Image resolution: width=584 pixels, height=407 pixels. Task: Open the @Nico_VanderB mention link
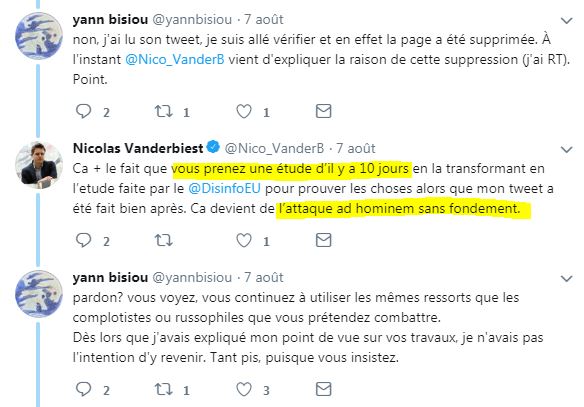tap(175, 60)
